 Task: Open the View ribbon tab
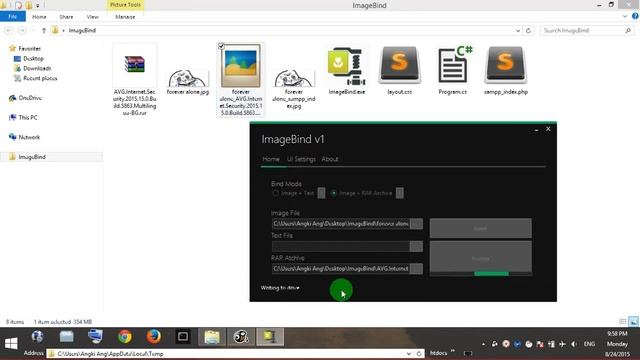tap(93, 17)
